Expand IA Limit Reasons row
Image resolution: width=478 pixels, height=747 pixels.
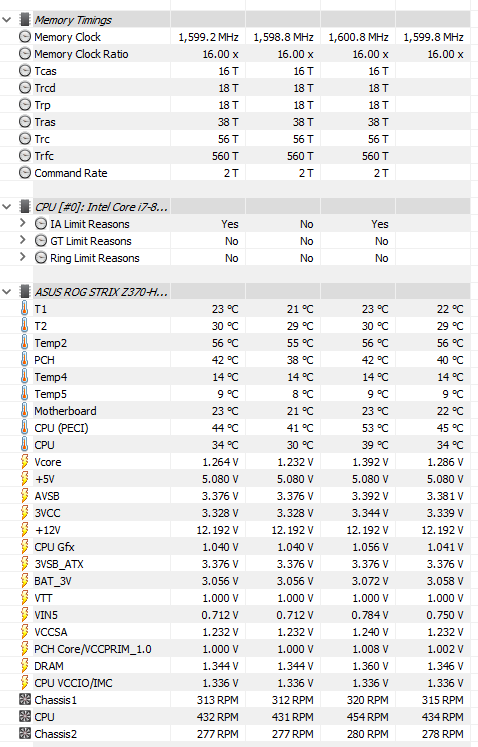(x=22, y=223)
